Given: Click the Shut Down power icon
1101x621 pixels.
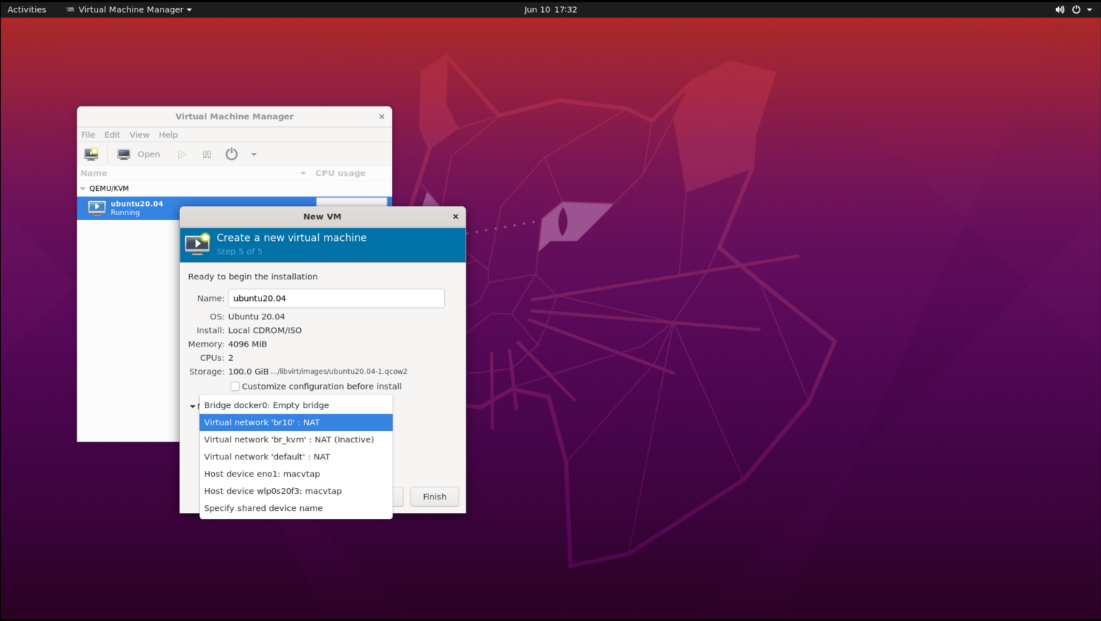Looking at the screenshot, I should pyautogui.click(x=231, y=154).
